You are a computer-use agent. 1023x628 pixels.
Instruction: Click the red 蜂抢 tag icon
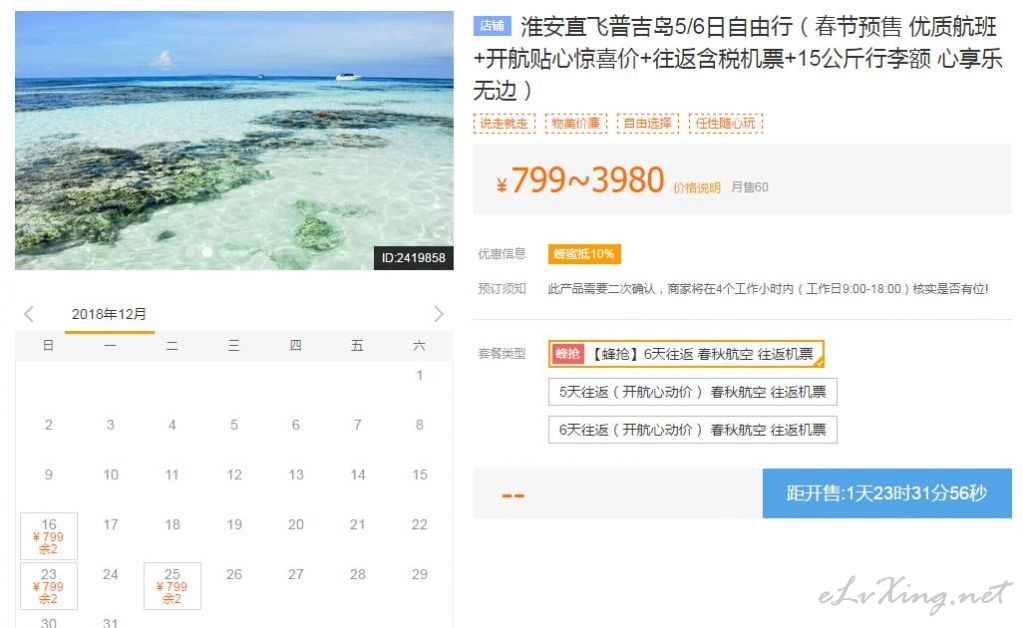[568, 353]
